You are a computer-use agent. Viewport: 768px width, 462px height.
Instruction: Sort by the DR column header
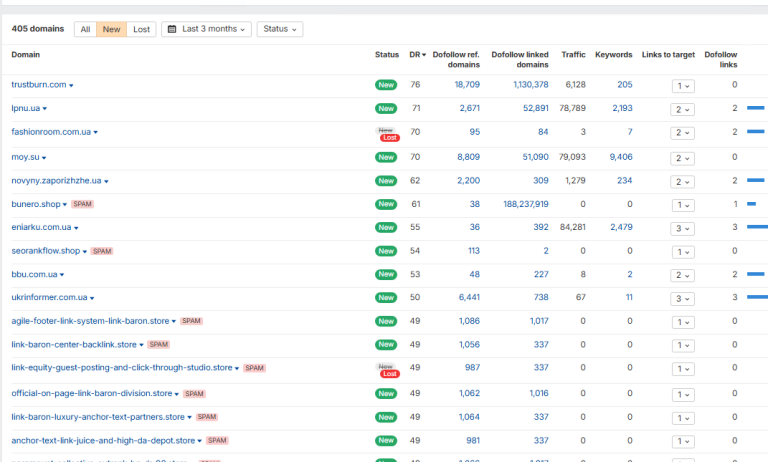tap(417, 55)
